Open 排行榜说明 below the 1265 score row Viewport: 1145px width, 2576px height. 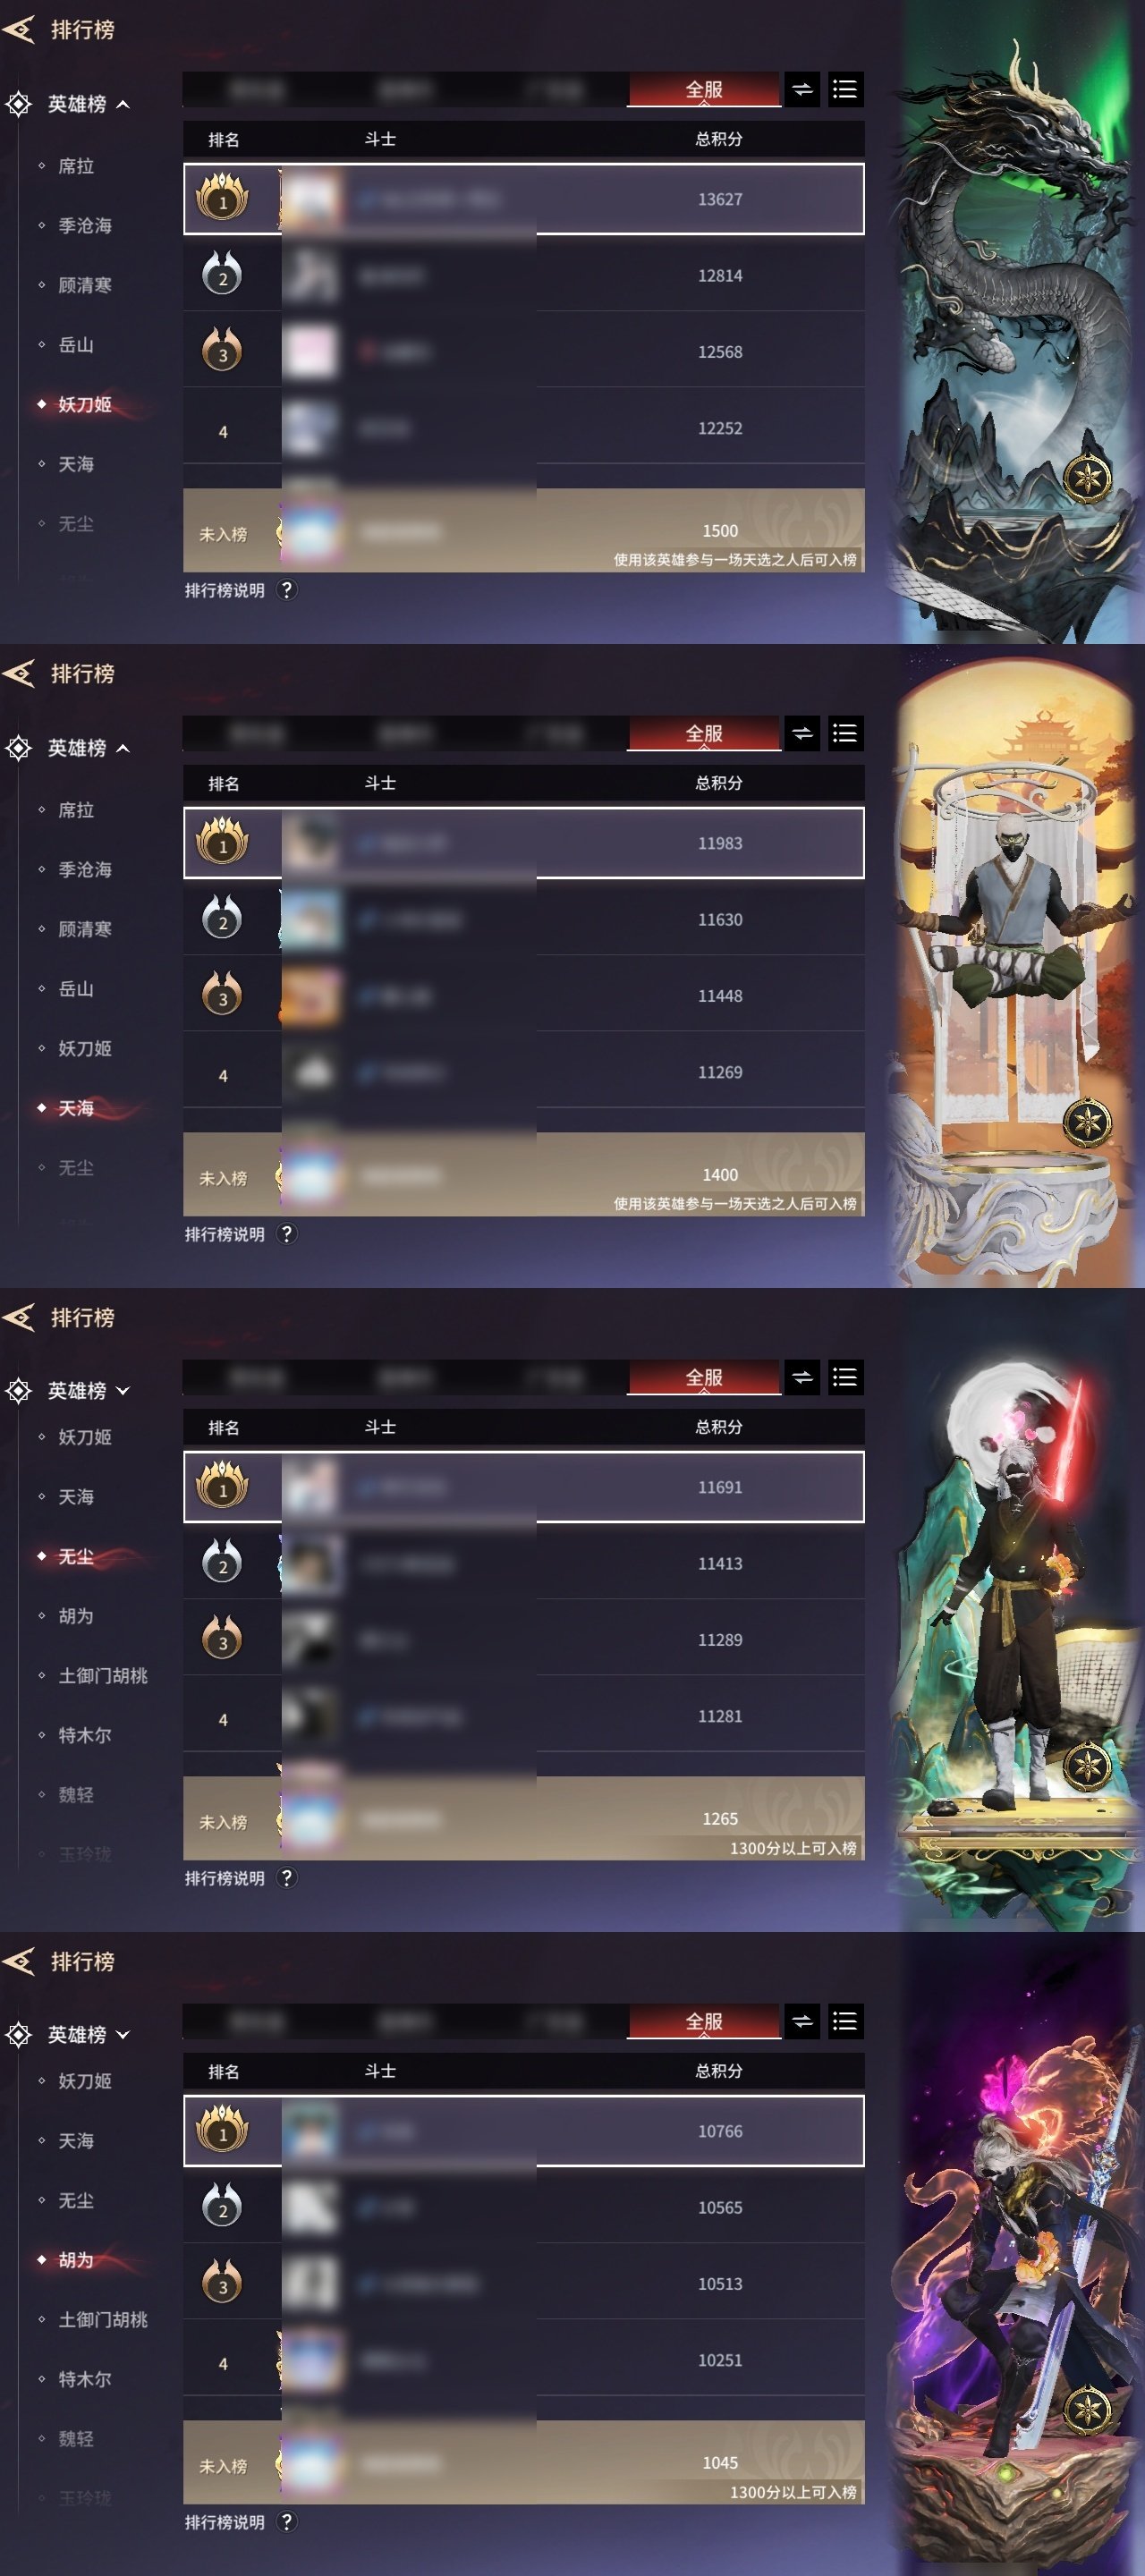pyautogui.click(x=225, y=1878)
